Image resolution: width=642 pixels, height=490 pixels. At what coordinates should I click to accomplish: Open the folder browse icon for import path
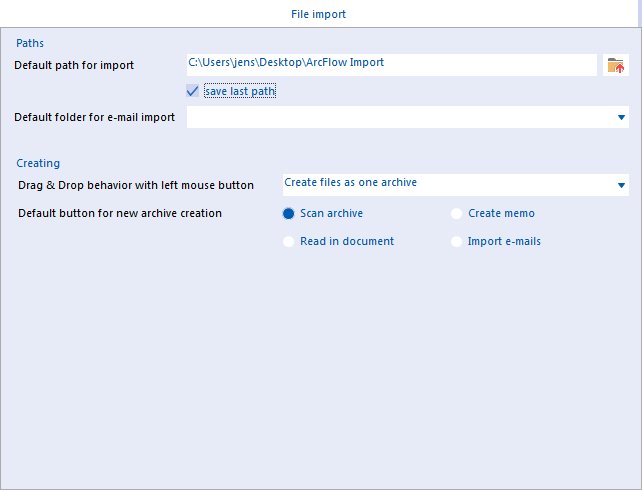tap(615, 65)
